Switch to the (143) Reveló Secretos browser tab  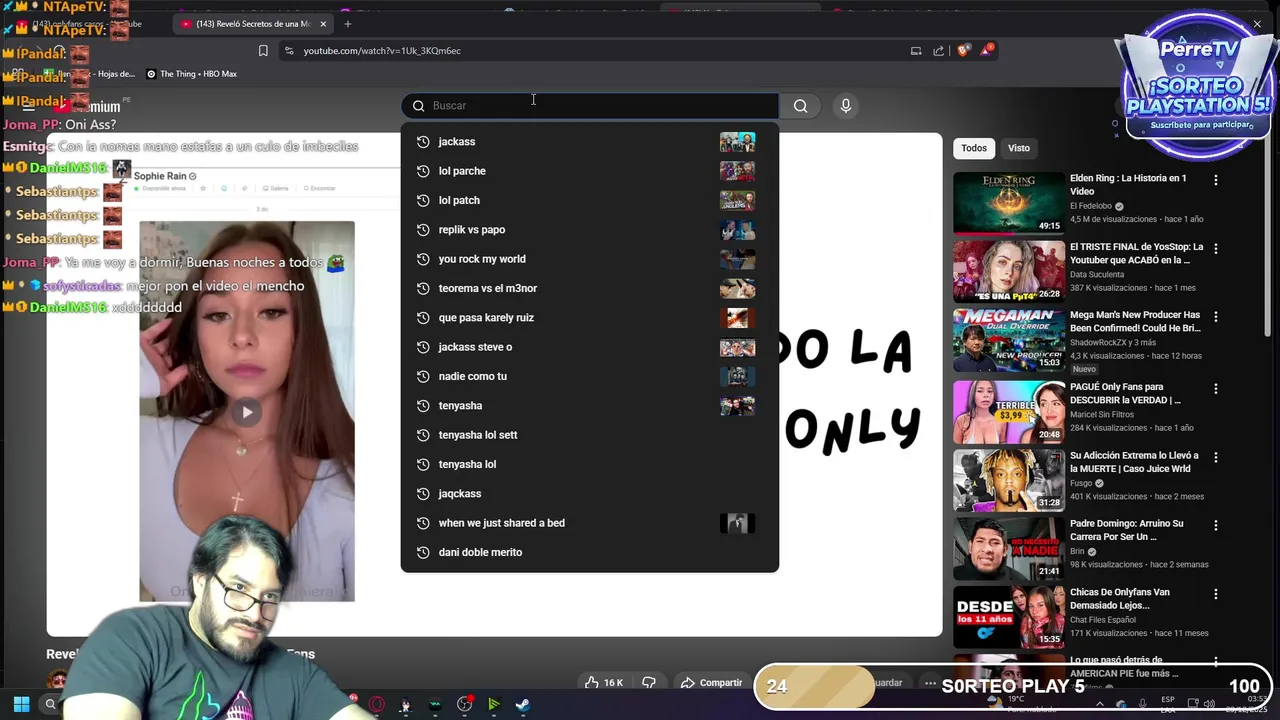(x=253, y=24)
